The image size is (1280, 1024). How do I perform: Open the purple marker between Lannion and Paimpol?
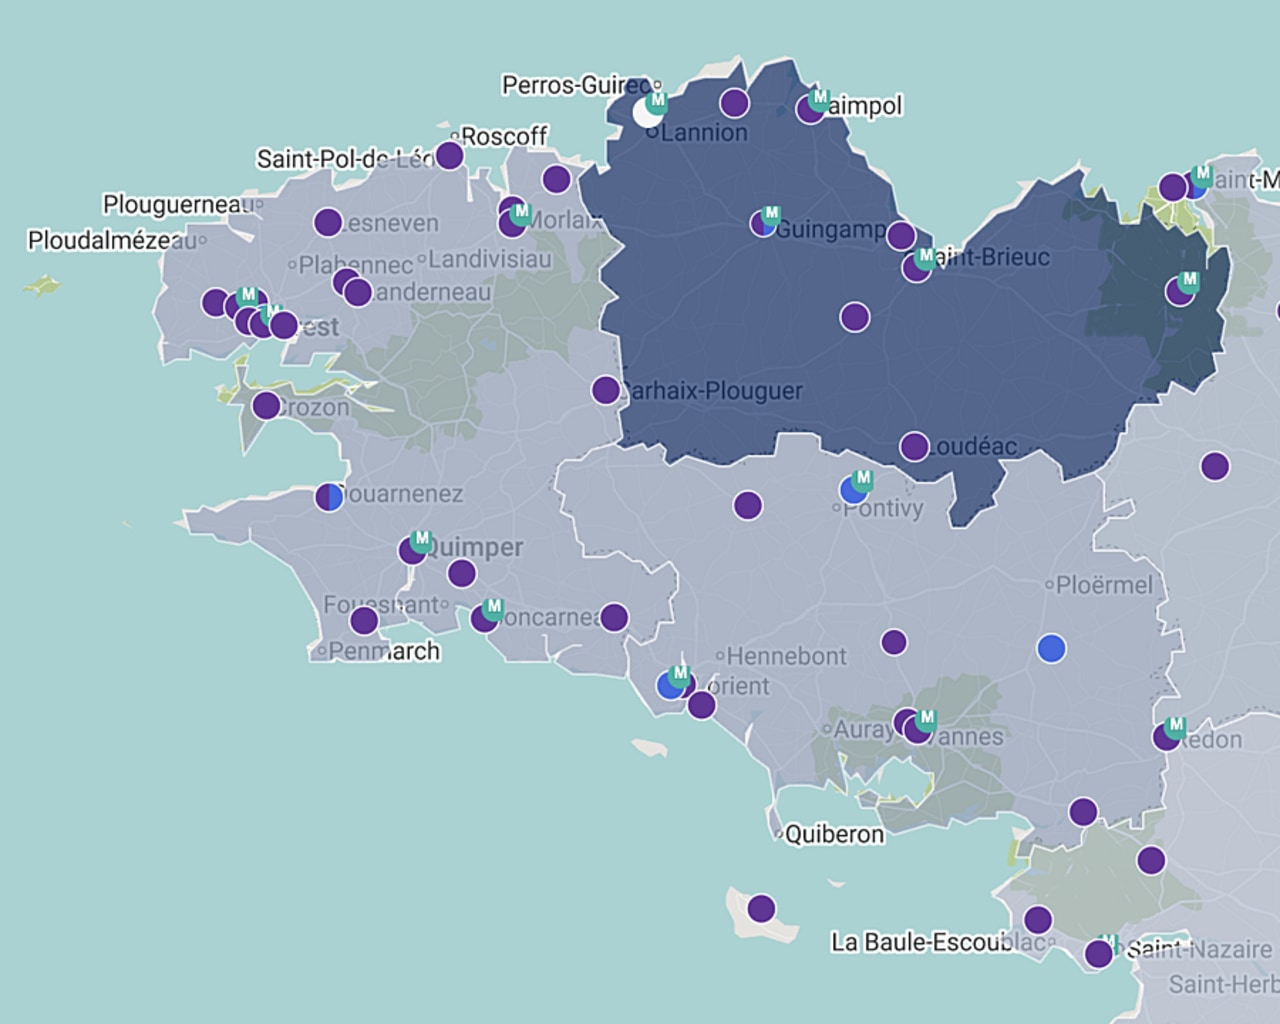click(x=734, y=102)
